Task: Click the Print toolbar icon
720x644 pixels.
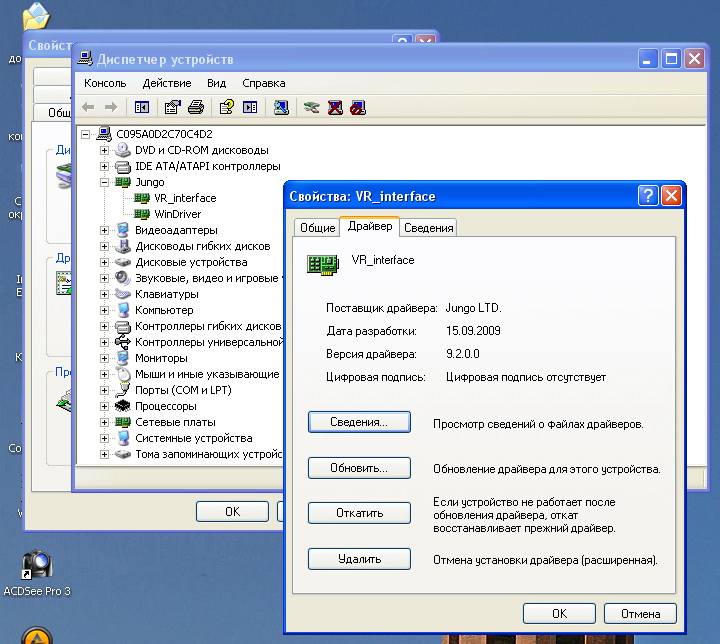Action: point(196,107)
